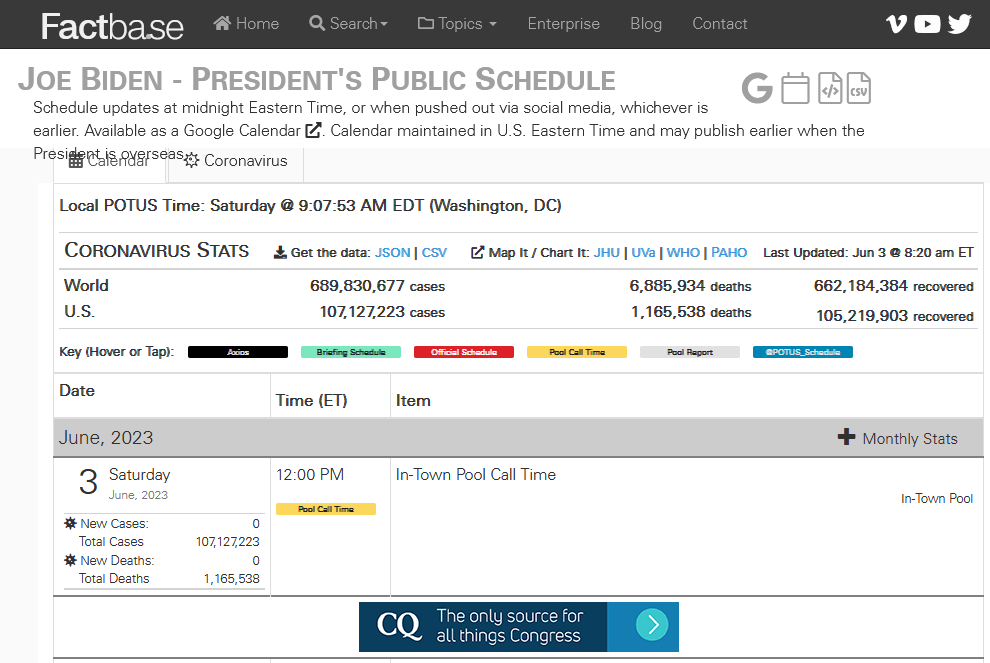Open the CQ Congress advertisement banner
This screenshot has width=990, height=663.
pyautogui.click(x=518, y=626)
